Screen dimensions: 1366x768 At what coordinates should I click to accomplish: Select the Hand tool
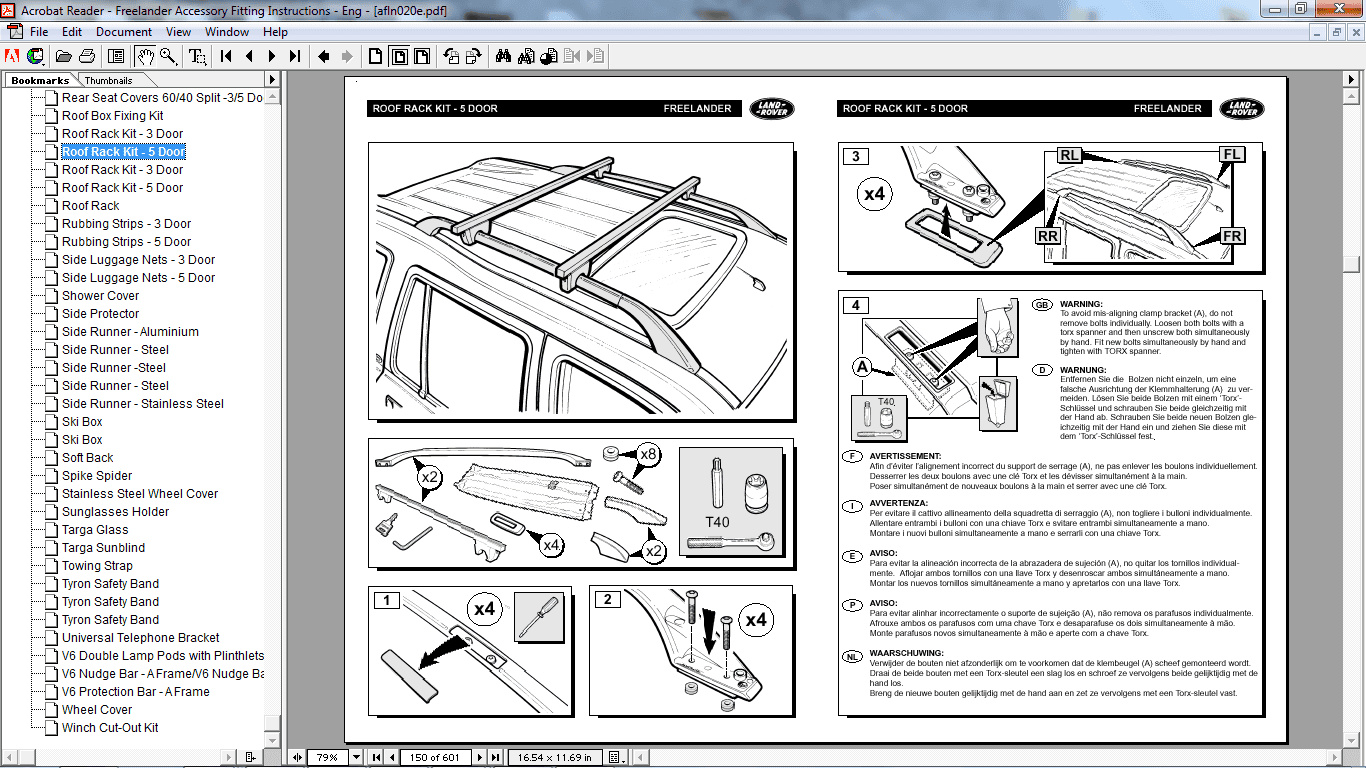[x=145, y=56]
